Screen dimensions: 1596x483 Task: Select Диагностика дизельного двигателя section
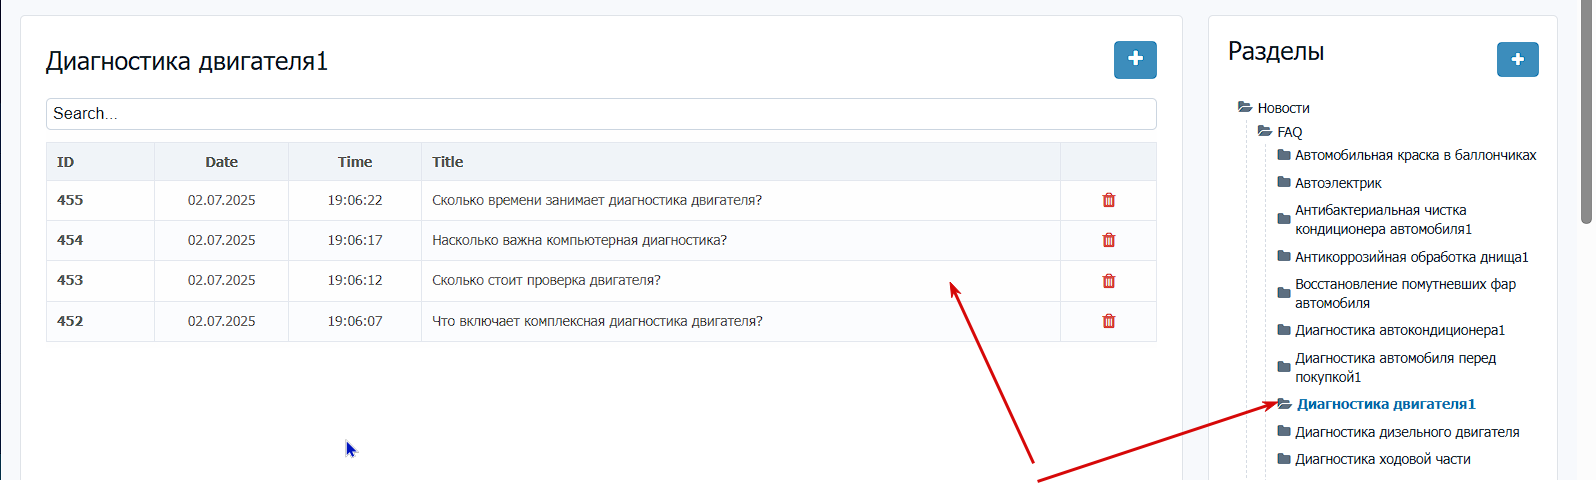click(1407, 432)
